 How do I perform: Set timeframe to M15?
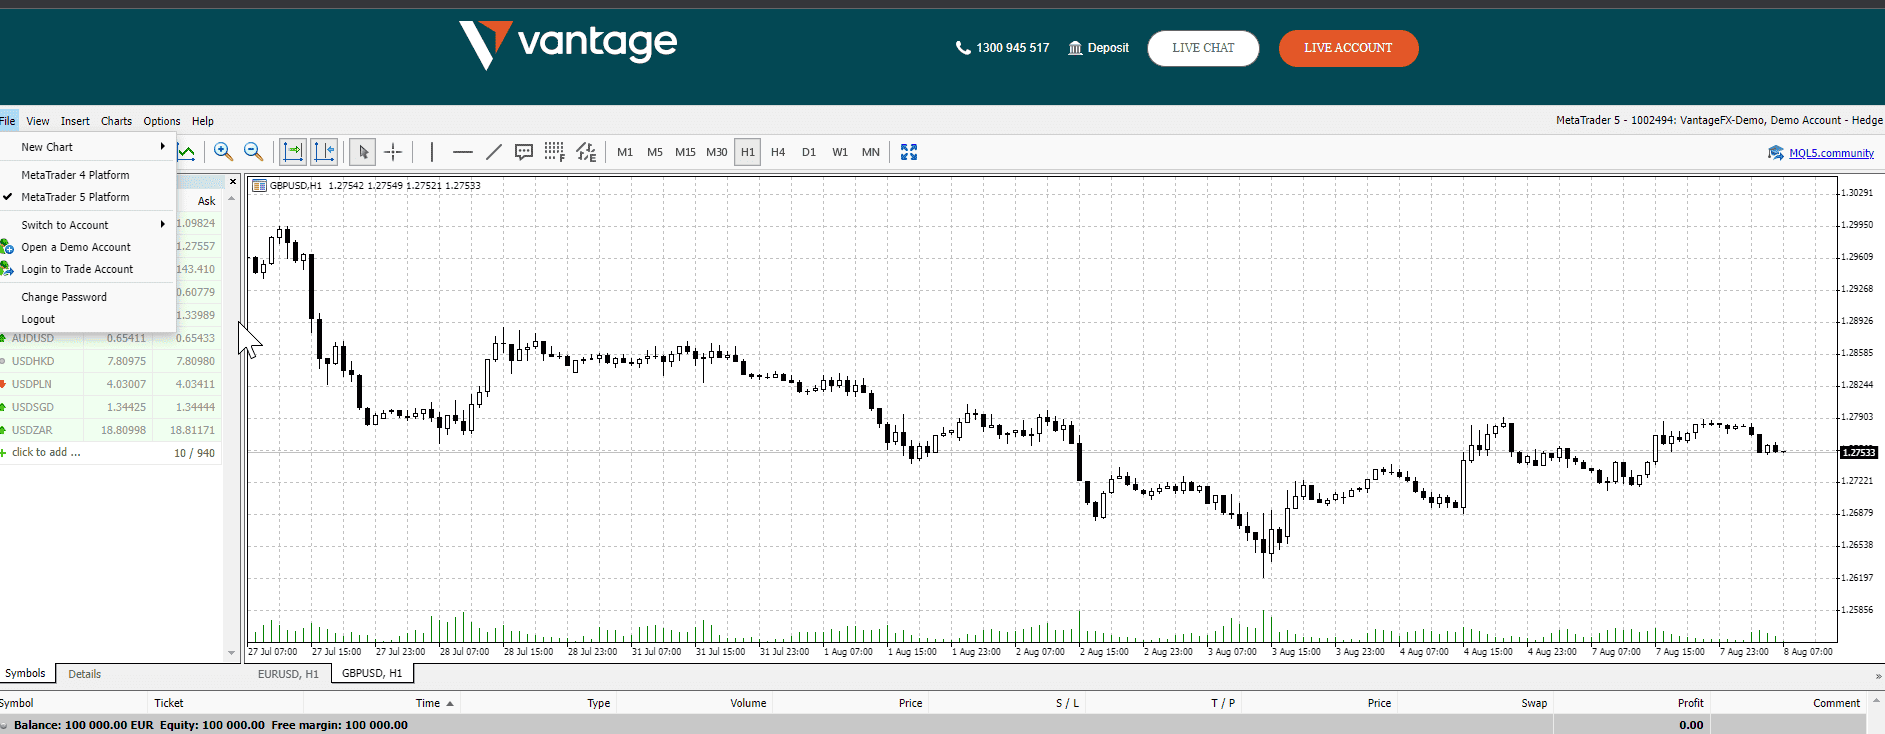click(685, 152)
